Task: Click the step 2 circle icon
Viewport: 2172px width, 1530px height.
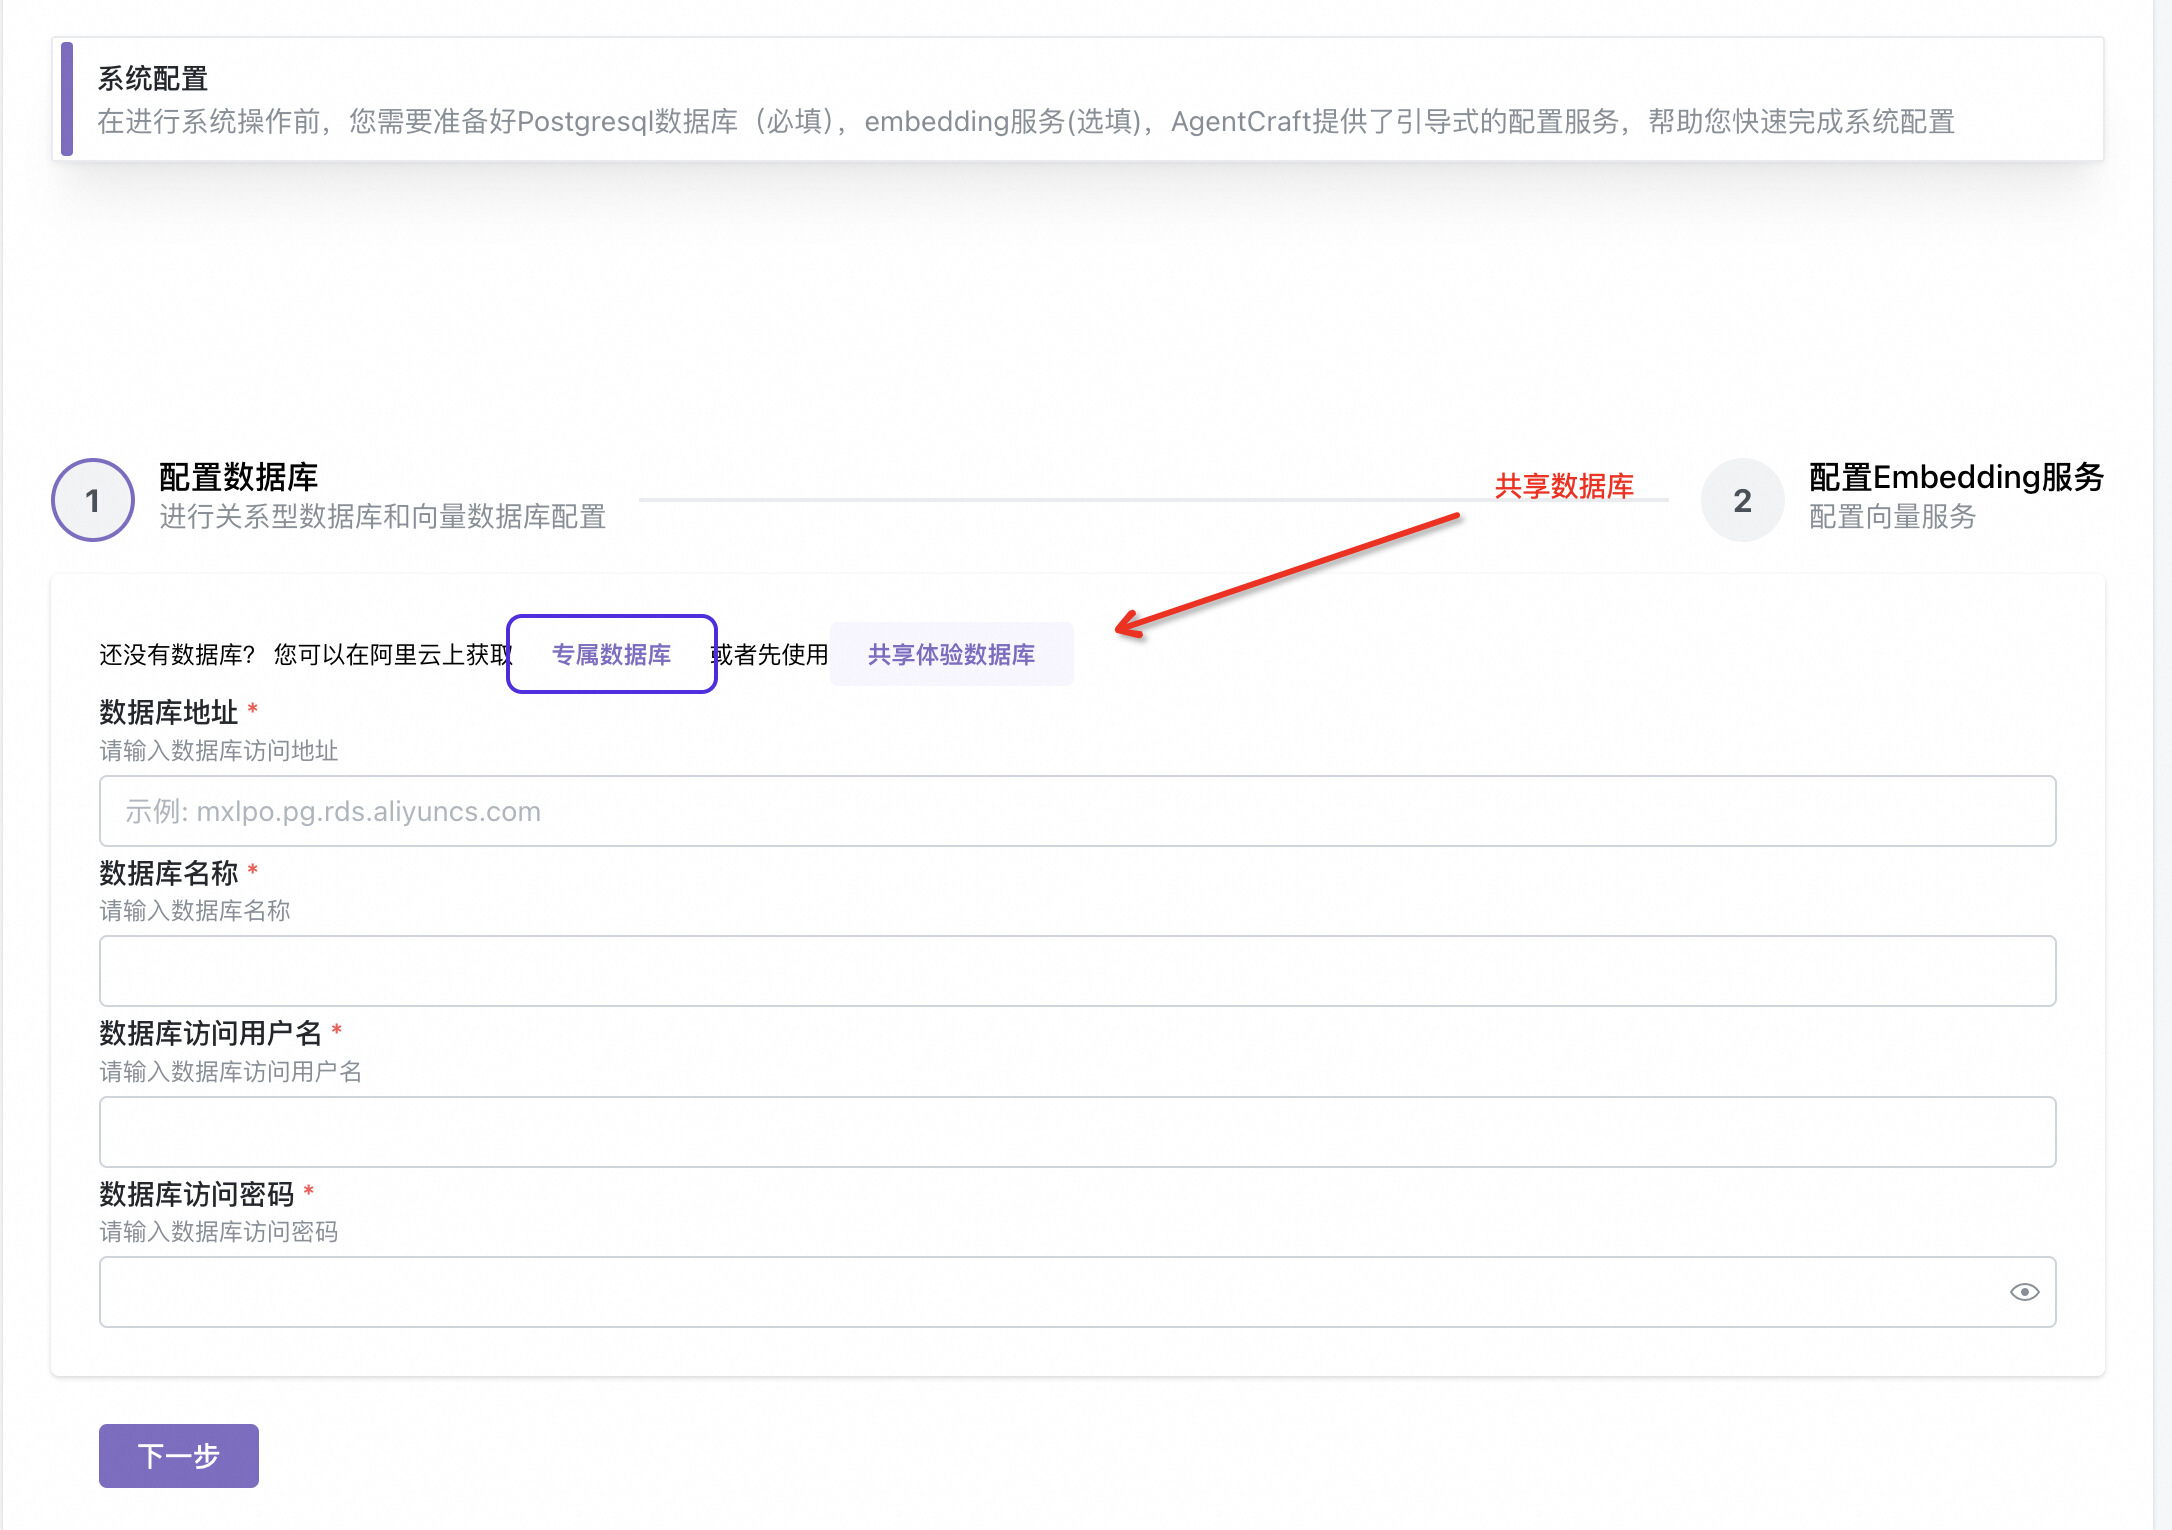Action: coord(1742,500)
